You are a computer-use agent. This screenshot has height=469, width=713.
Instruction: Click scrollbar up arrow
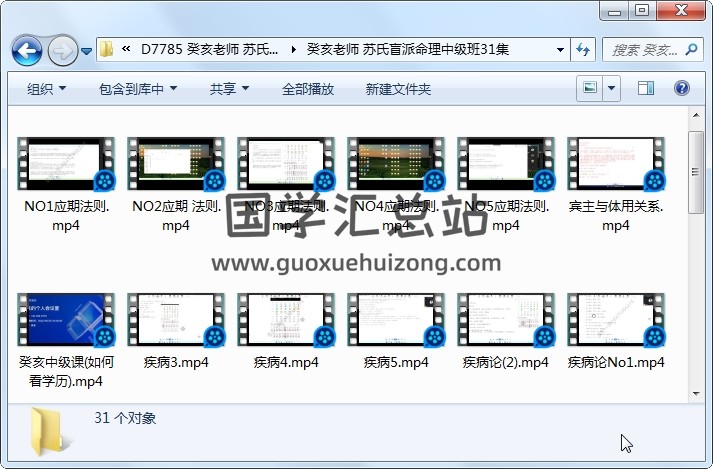click(x=696, y=116)
